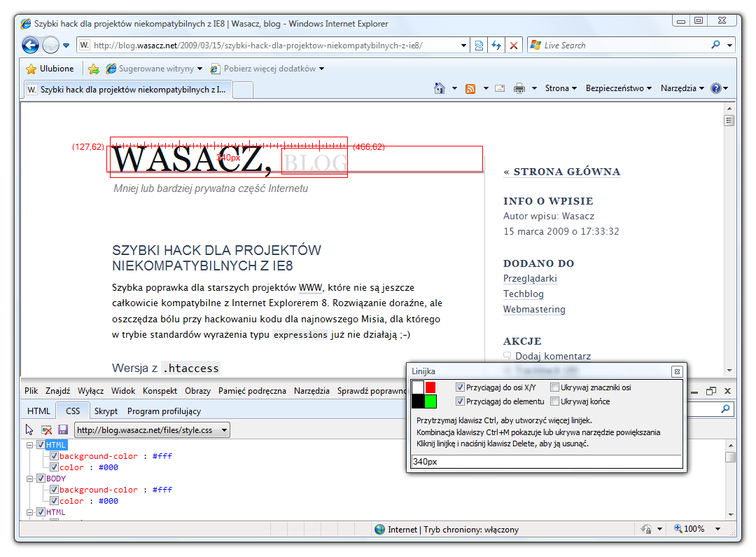This screenshot has width=756, height=557.
Task: Open the style.css file dropdown
Action: 224,430
